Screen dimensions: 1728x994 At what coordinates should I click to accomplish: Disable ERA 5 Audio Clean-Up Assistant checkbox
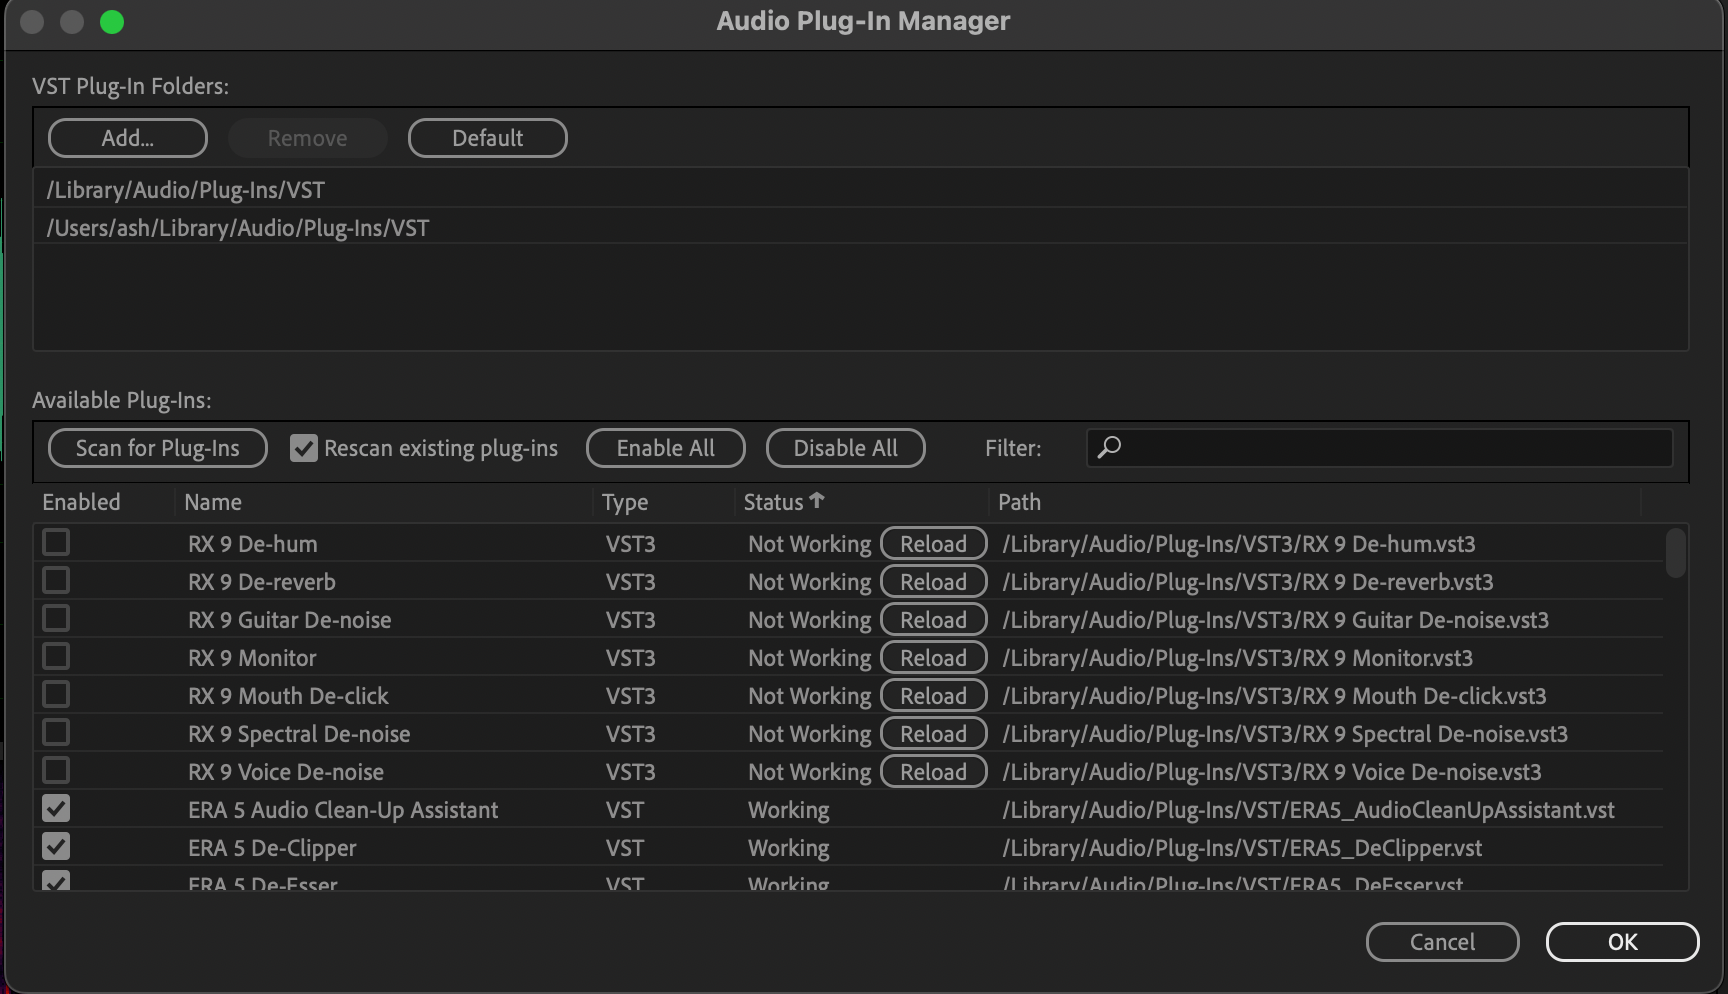(56, 808)
